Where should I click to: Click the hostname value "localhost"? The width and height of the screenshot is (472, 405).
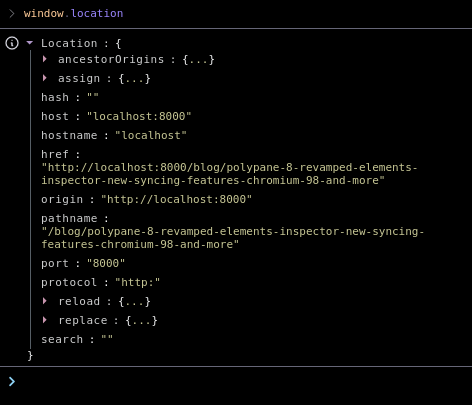pyautogui.click(x=151, y=135)
